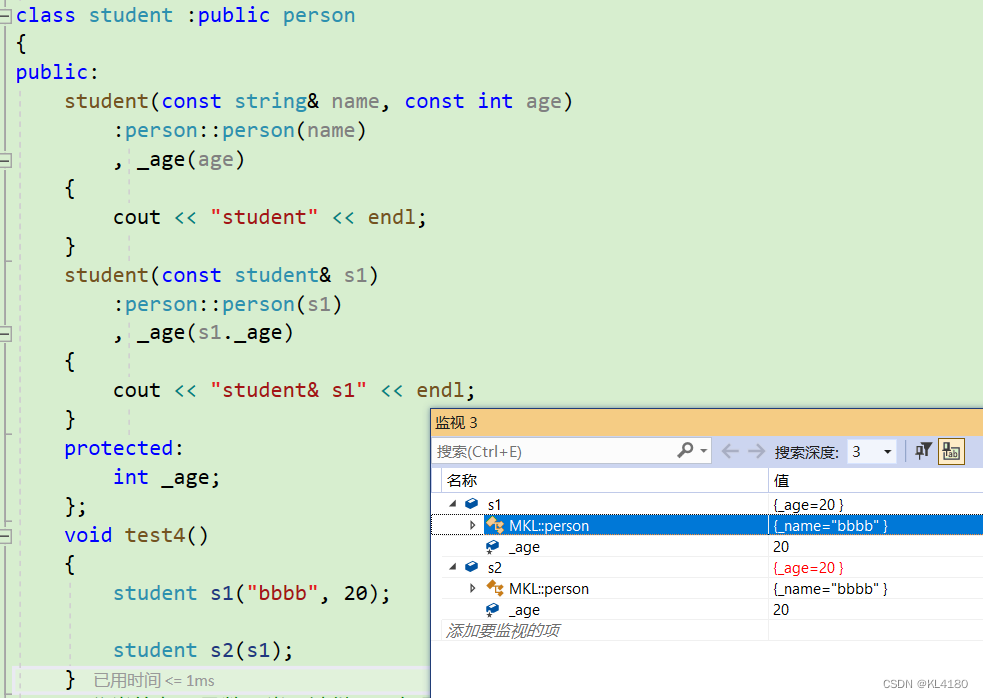The height and width of the screenshot is (698, 983).
Task: Click the s2 object cube icon
Action: click(x=471, y=567)
